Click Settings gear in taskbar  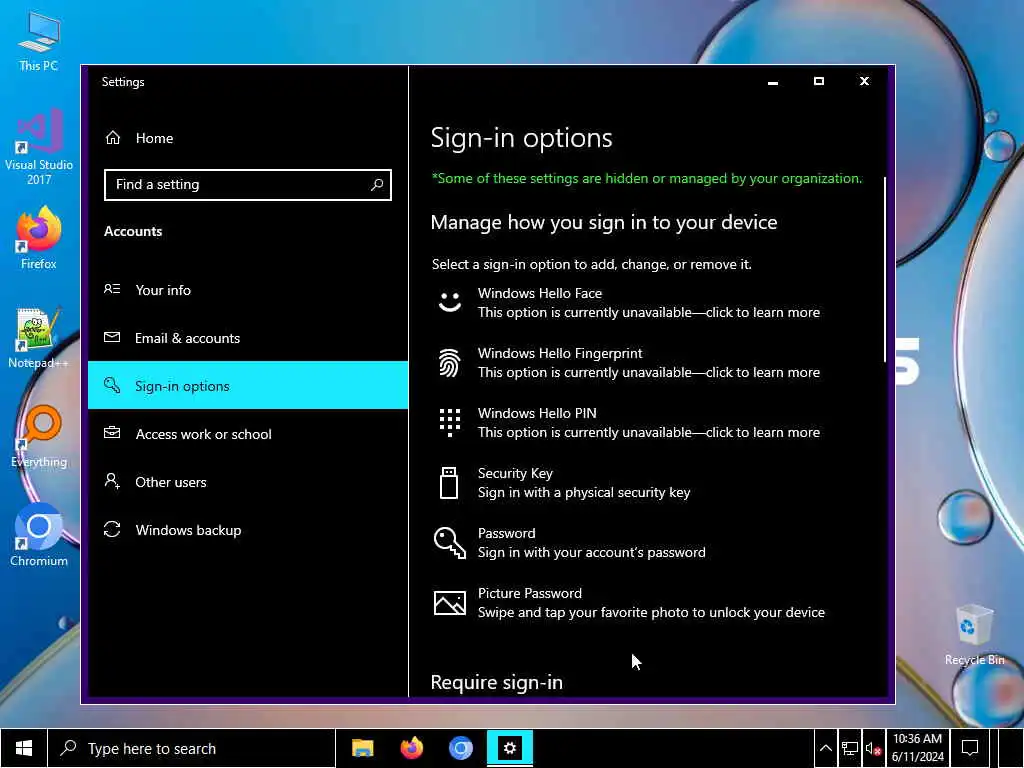pyautogui.click(x=509, y=748)
